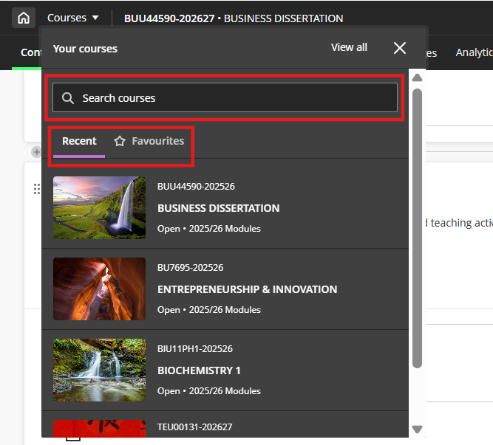This screenshot has width=493, height=445.
Task: Click the Favourites star icon
Action: click(120, 141)
